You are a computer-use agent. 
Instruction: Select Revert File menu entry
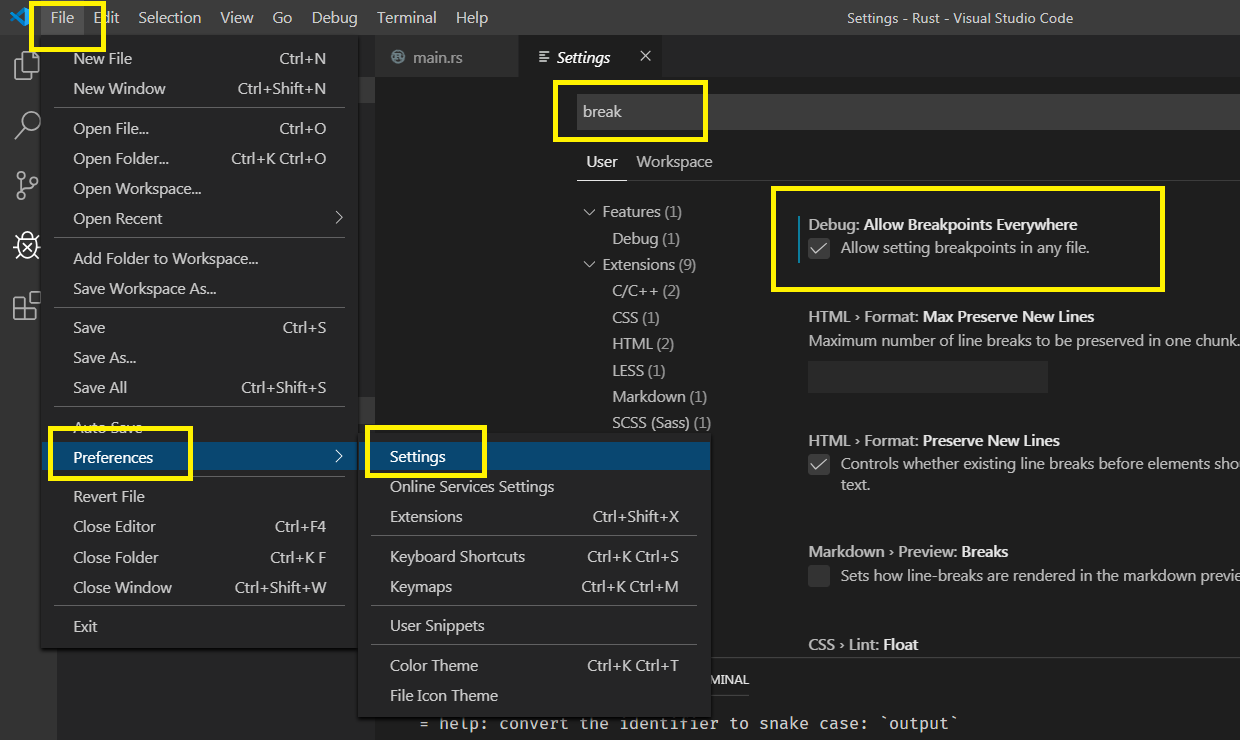tap(199, 497)
